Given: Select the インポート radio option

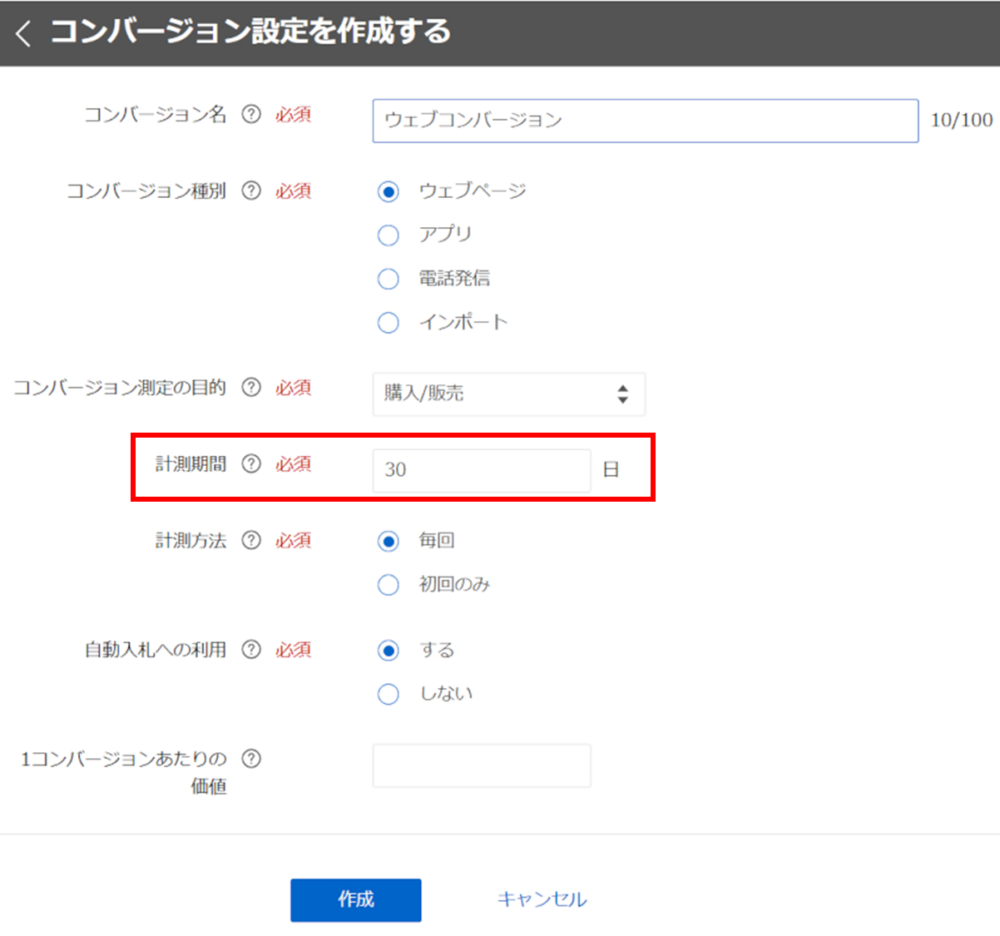Looking at the screenshot, I should click(388, 323).
